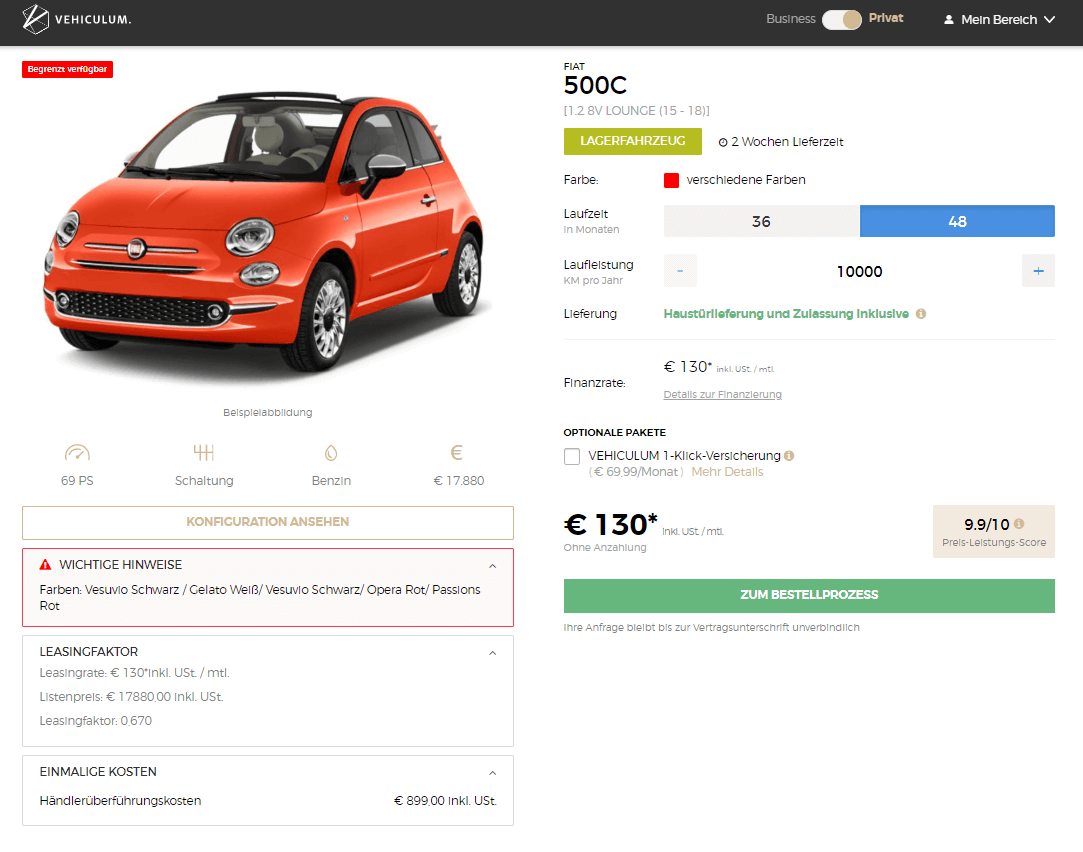Toggle the Business/Privat switch
The image size is (1083, 852).
841,19
